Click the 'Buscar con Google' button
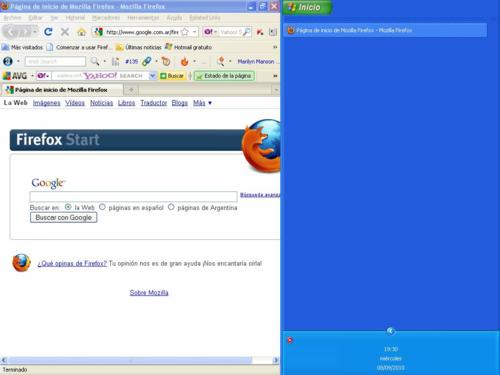500x375 pixels. pos(63,218)
